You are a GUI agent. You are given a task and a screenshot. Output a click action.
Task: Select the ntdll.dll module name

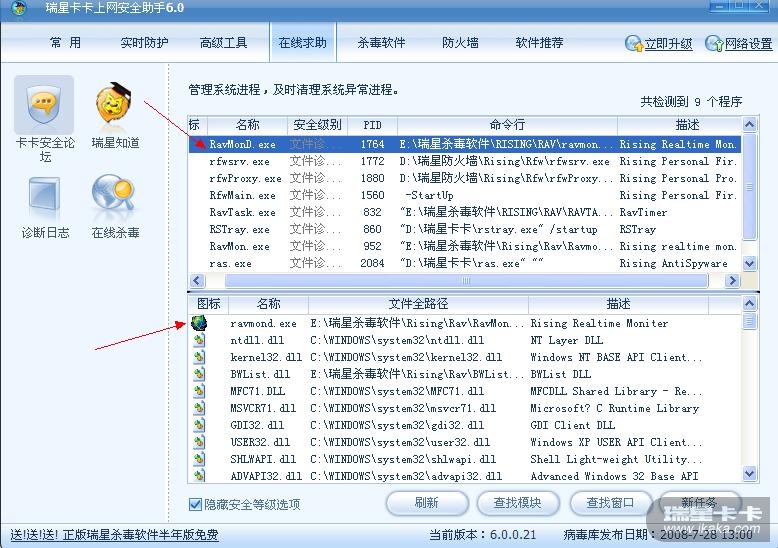tap(257, 341)
